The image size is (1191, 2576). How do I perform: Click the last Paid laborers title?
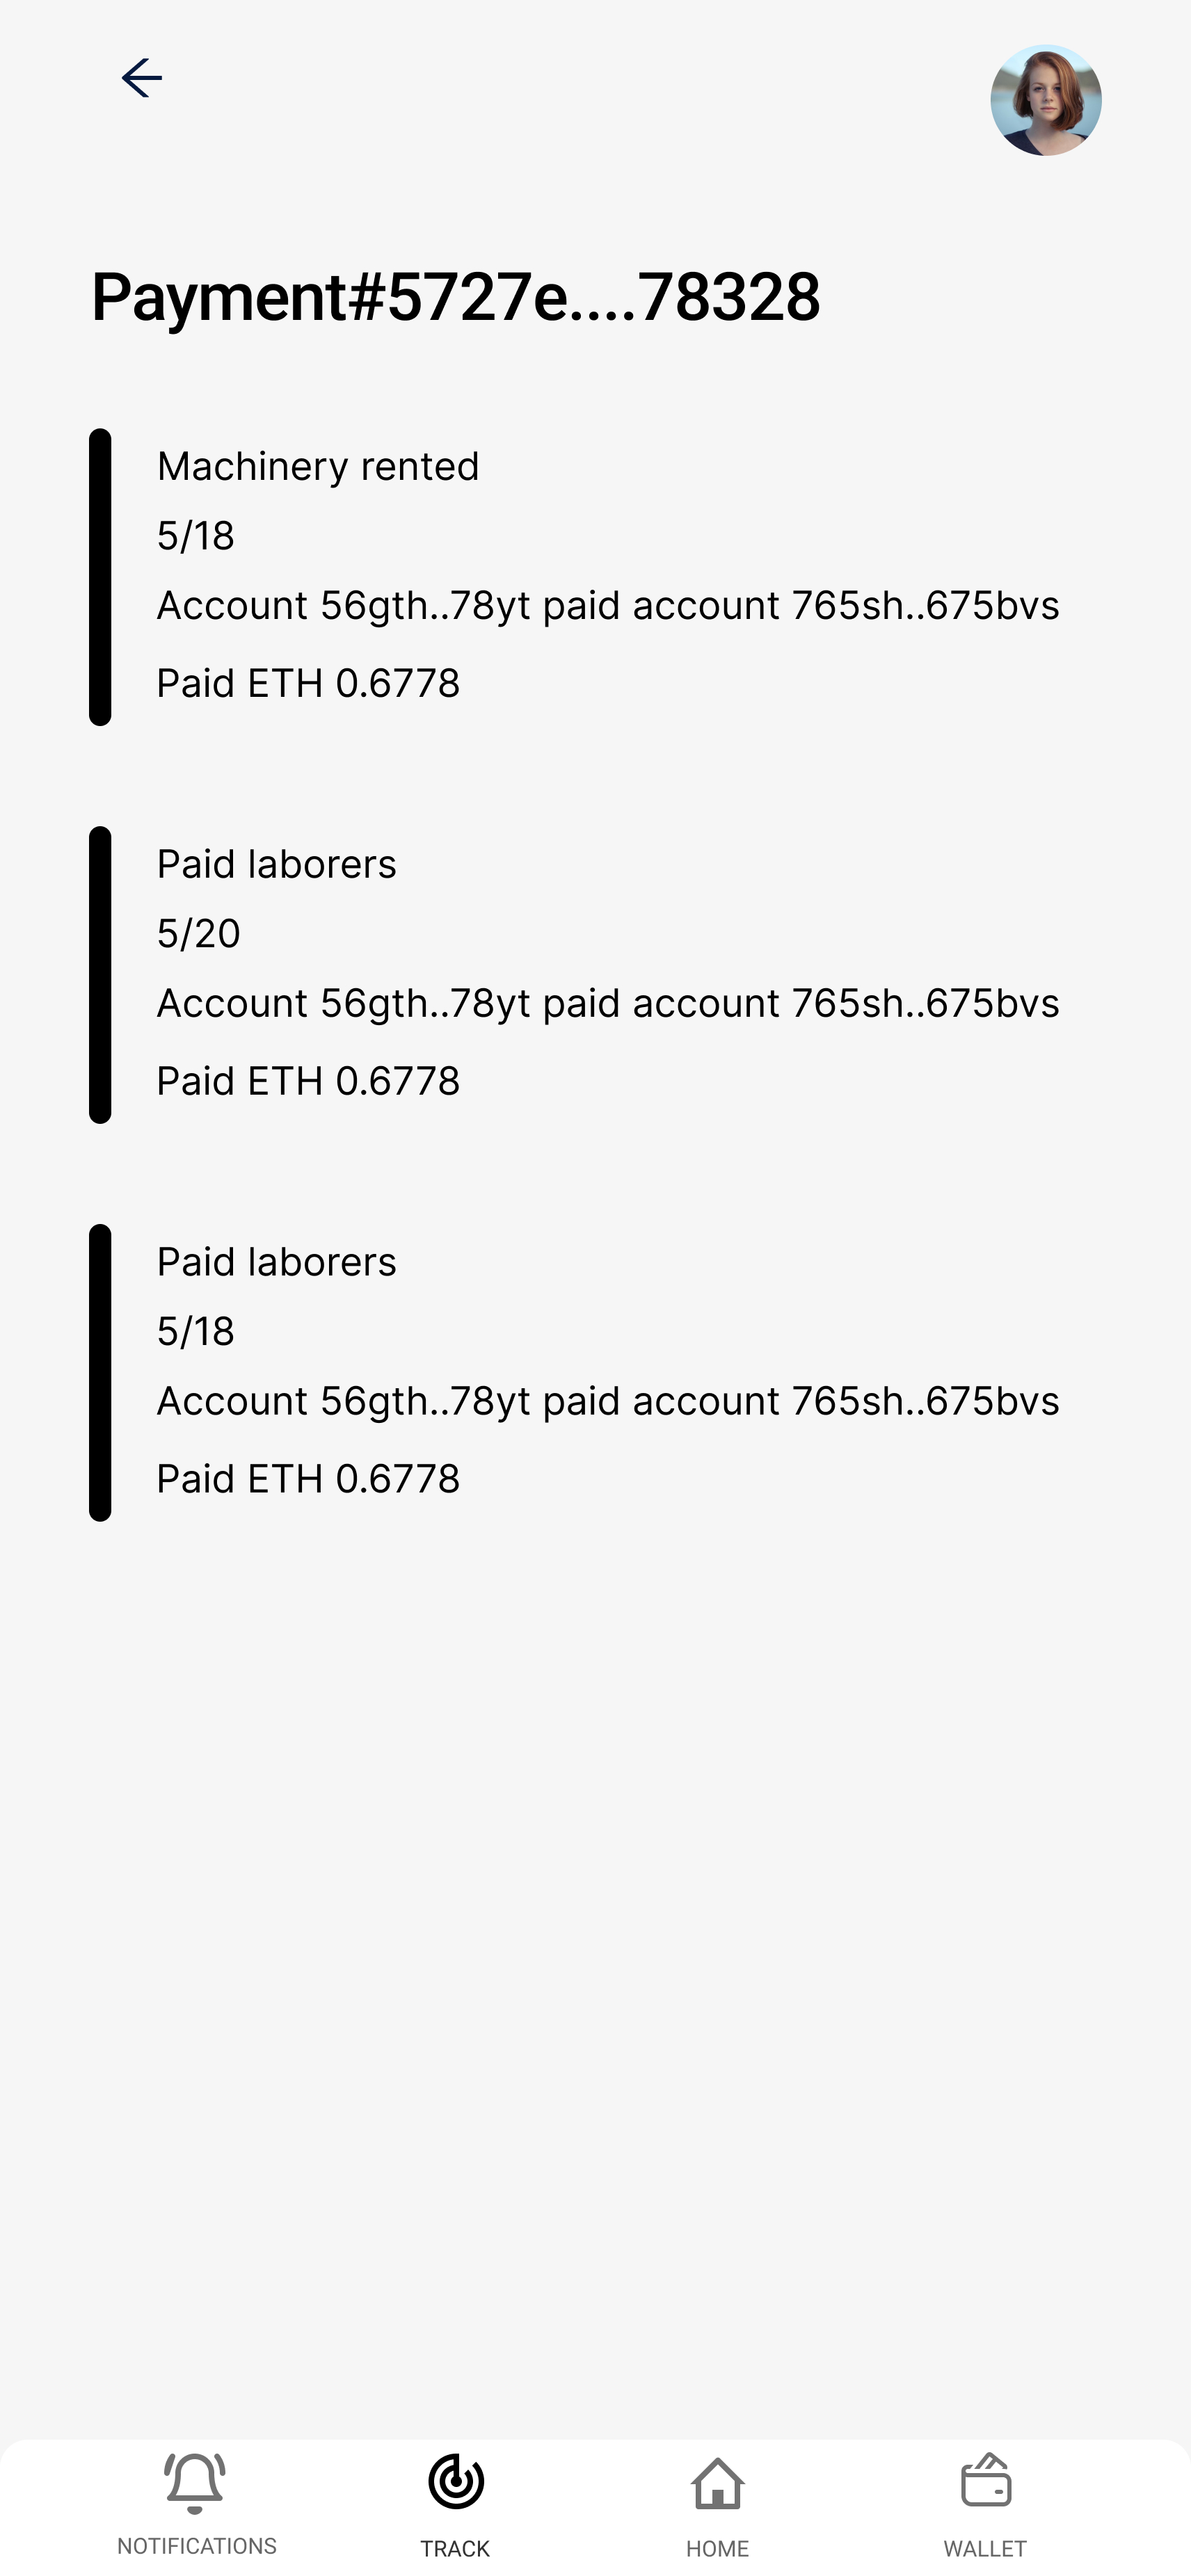pos(277,1263)
